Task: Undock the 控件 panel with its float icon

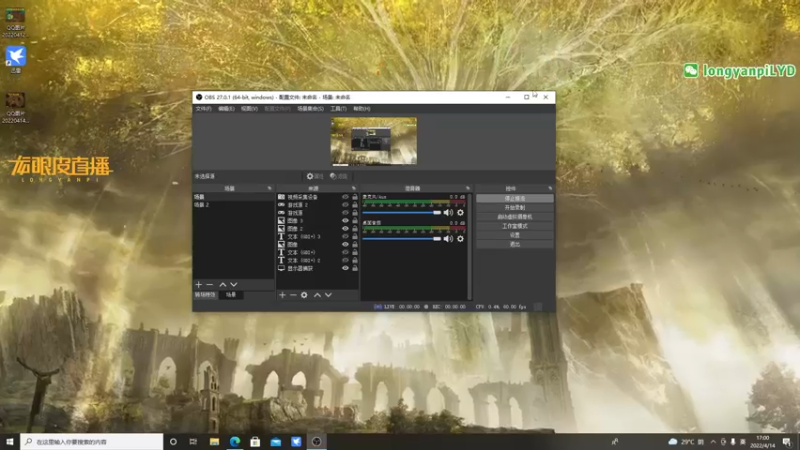Action: coord(550,188)
